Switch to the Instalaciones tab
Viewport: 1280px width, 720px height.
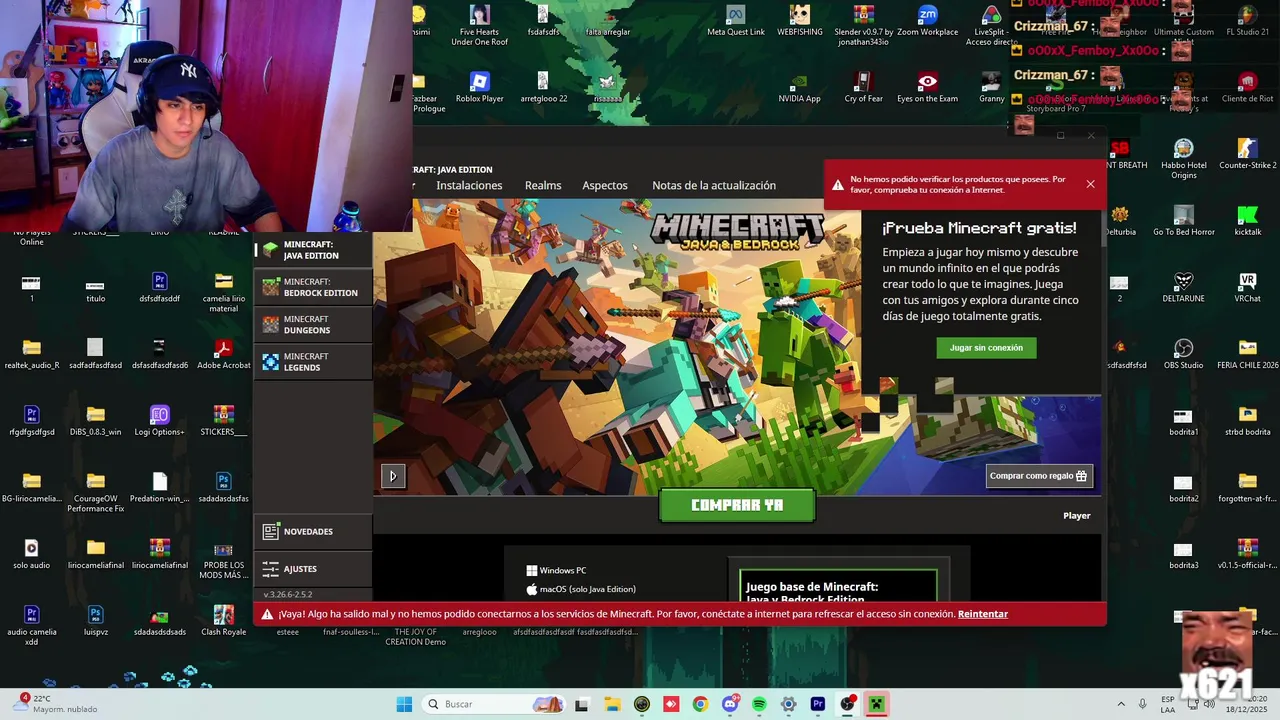469,185
